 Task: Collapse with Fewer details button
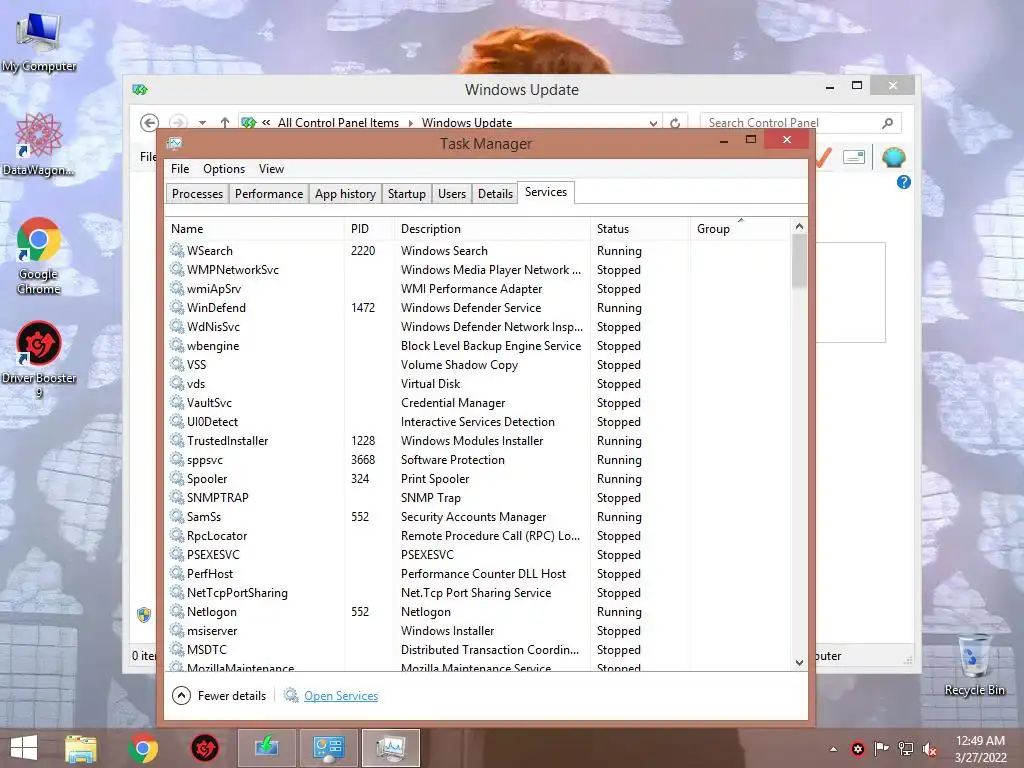(x=219, y=696)
